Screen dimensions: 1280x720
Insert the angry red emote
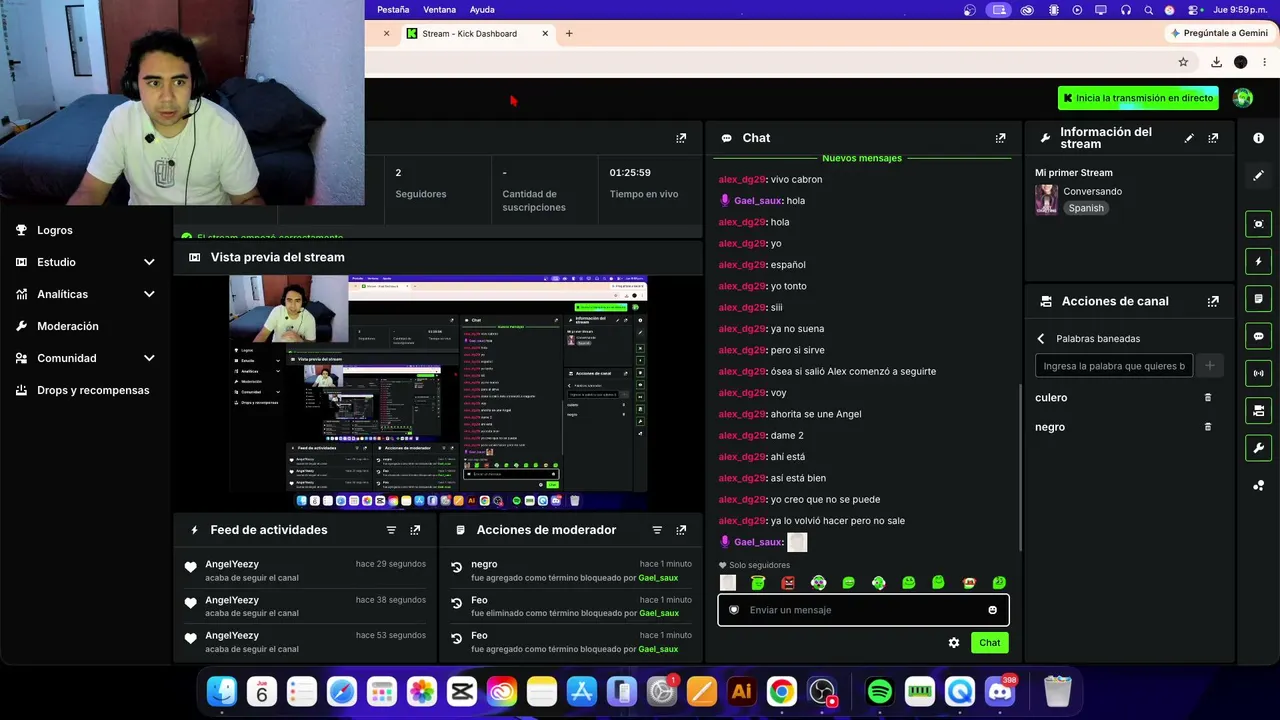tap(788, 583)
